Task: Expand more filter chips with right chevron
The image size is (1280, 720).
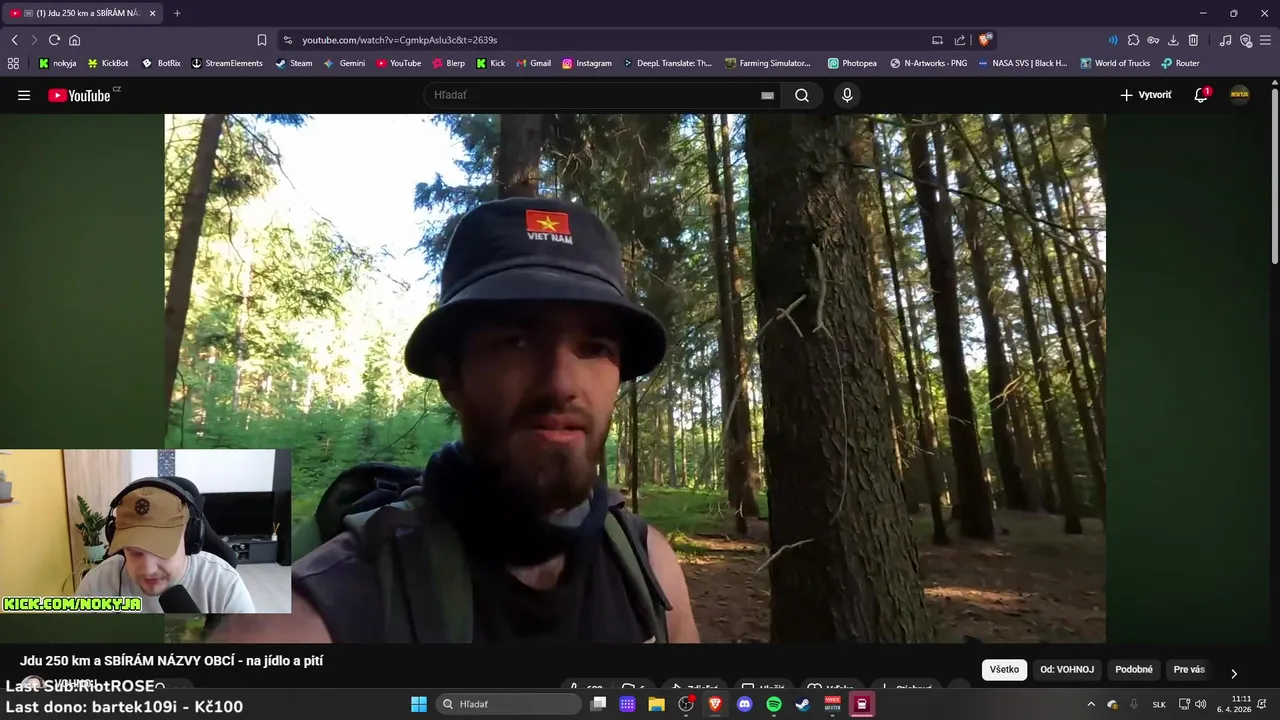Action: [1233, 673]
